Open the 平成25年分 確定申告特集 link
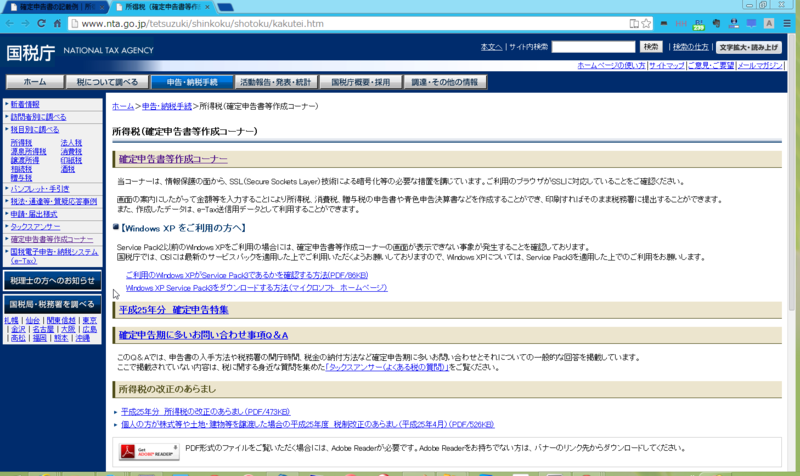The image size is (800, 476). [x=173, y=310]
